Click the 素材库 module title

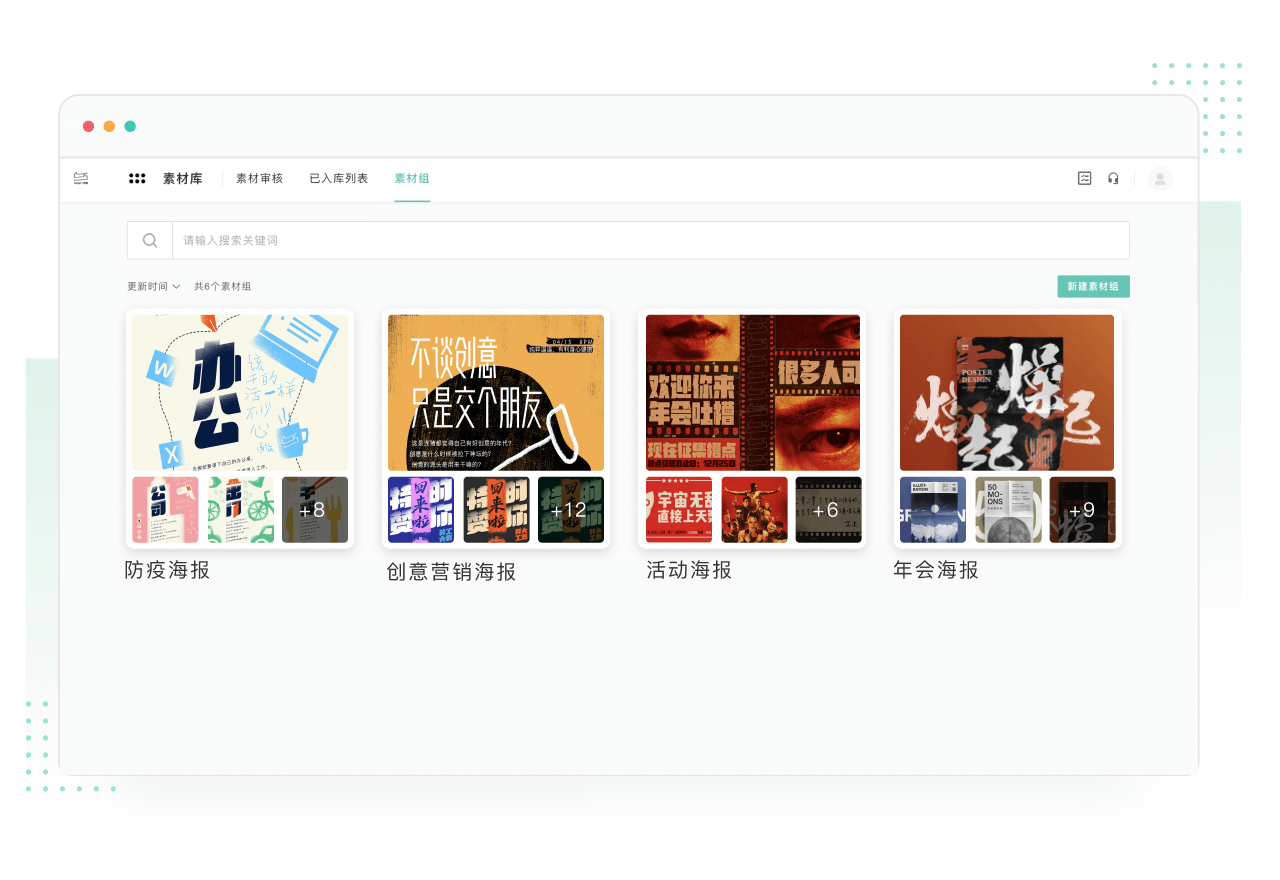[x=183, y=178]
